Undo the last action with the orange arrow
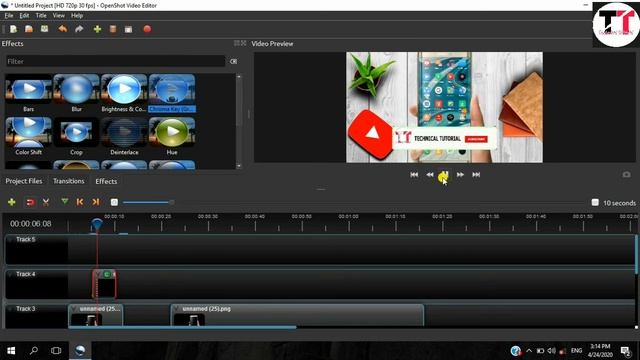 pos(62,29)
